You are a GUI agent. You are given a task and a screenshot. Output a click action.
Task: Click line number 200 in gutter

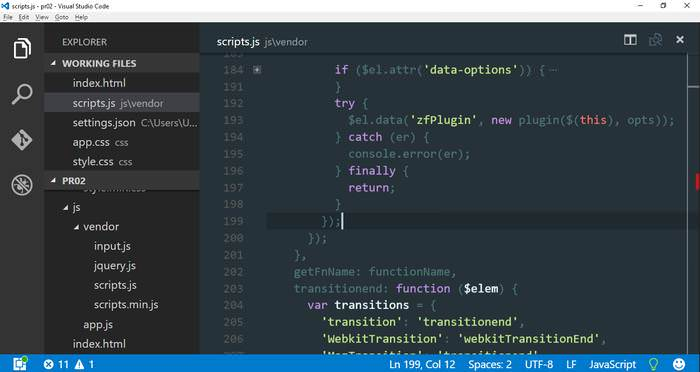point(233,238)
